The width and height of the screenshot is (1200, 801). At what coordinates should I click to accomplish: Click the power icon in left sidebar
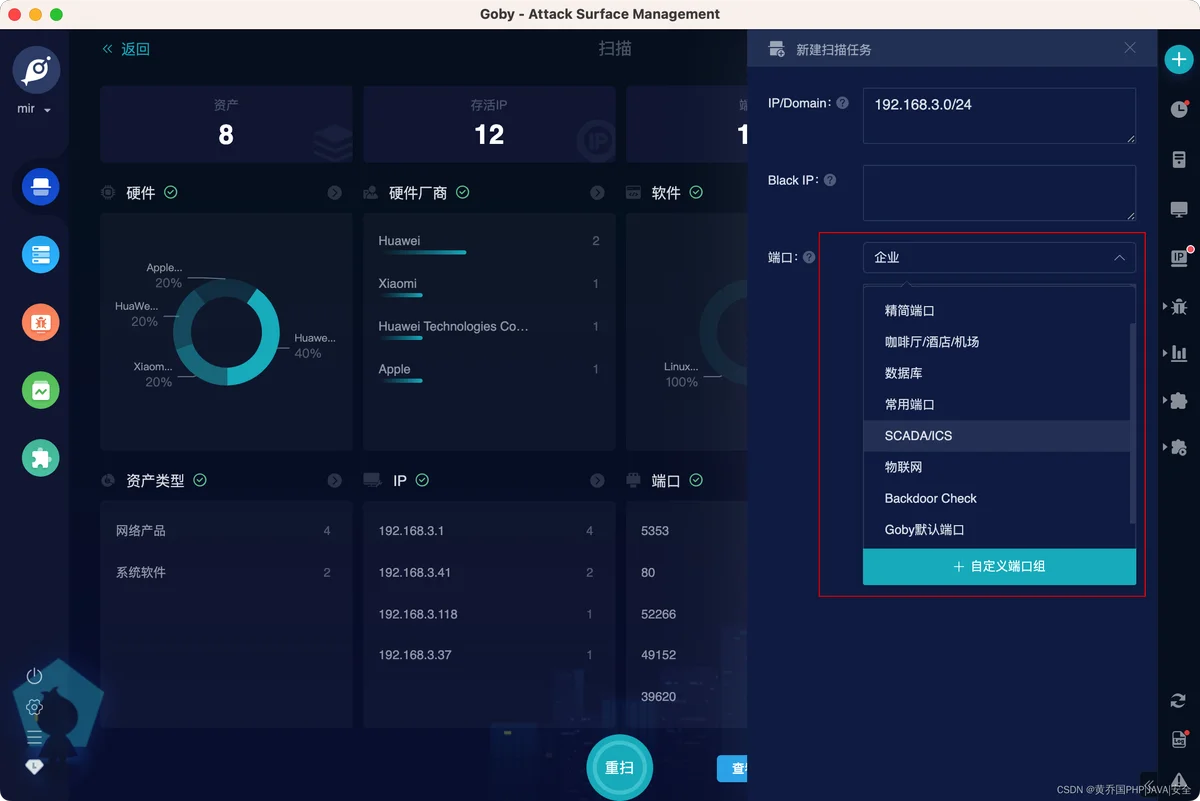pos(34,677)
